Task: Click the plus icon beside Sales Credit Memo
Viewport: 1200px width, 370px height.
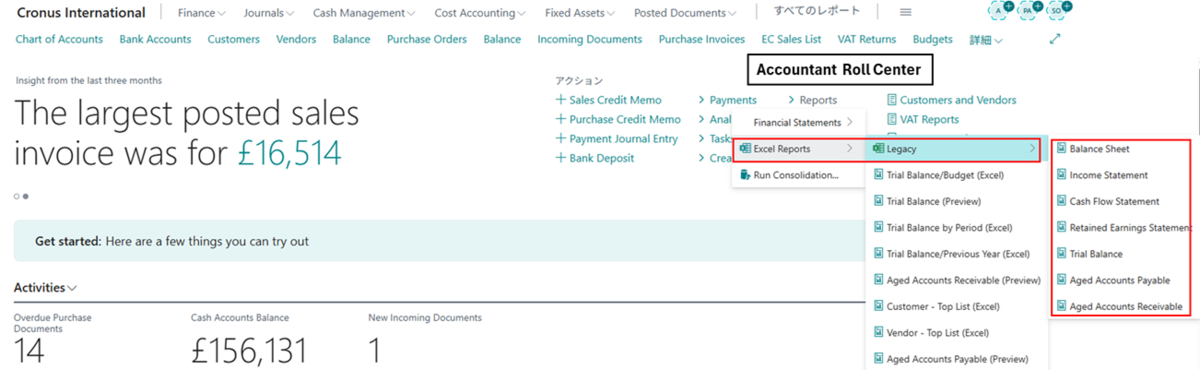Action: [x=561, y=100]
